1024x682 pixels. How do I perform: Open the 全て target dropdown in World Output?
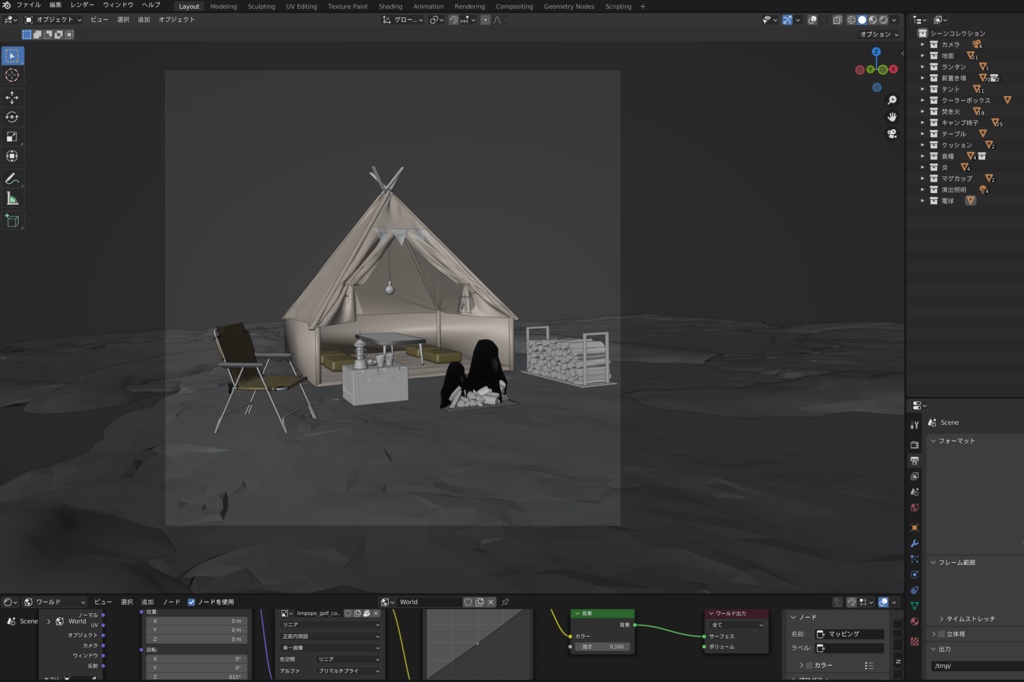pos(737,625)
